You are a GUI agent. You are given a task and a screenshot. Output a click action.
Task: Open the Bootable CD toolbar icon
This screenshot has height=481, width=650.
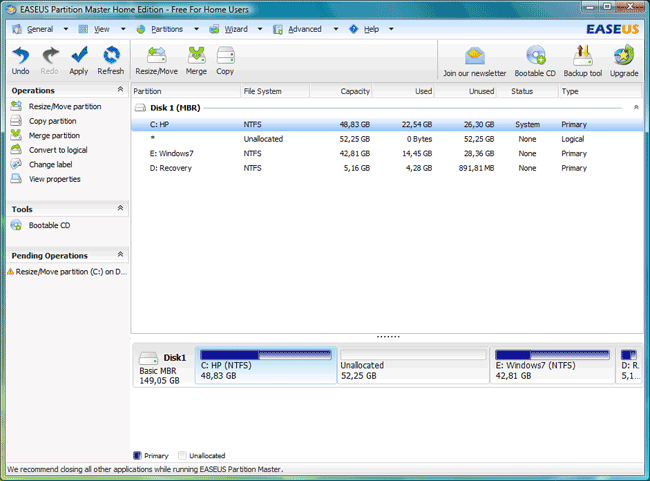pyautogui.click(x=535, y=57)
